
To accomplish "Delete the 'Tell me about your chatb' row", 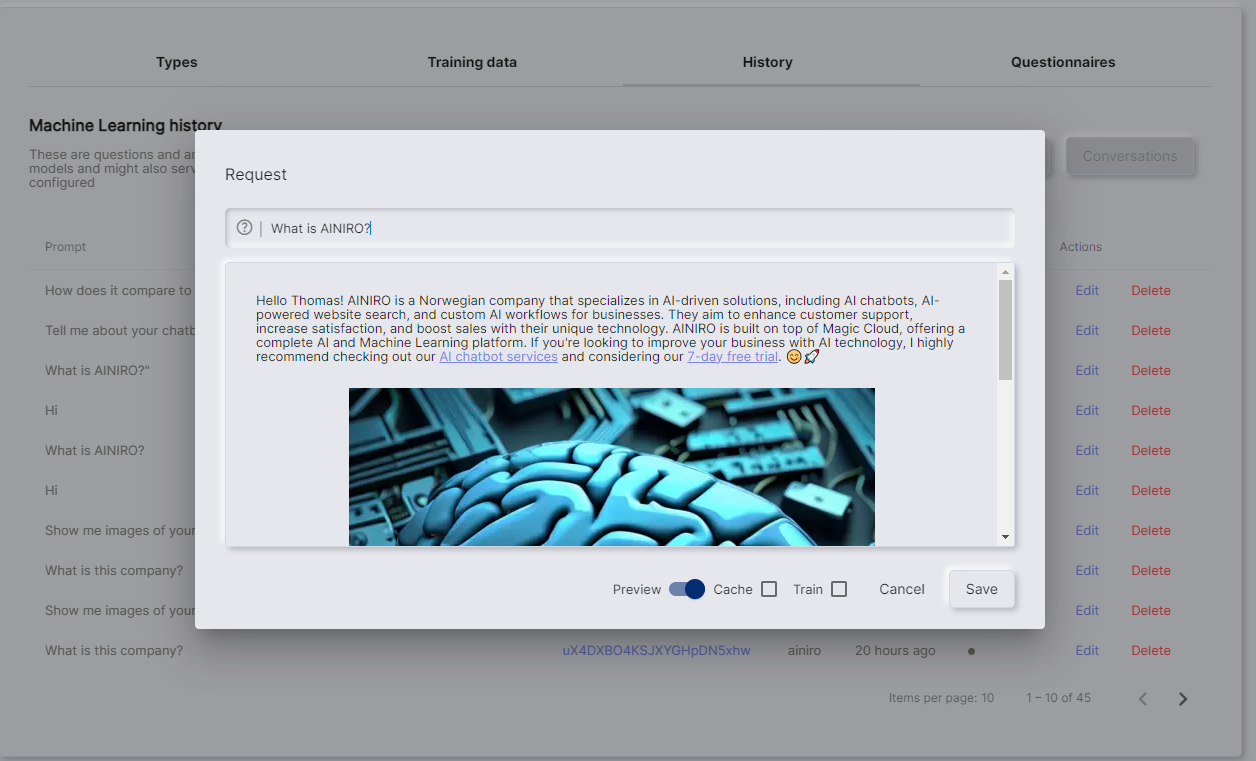I will [x=1151, y=330].
